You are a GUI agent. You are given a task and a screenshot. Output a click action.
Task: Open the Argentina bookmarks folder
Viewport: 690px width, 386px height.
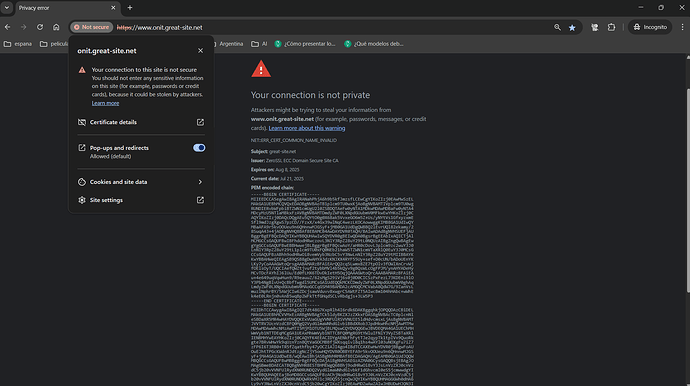pos(229,44)
